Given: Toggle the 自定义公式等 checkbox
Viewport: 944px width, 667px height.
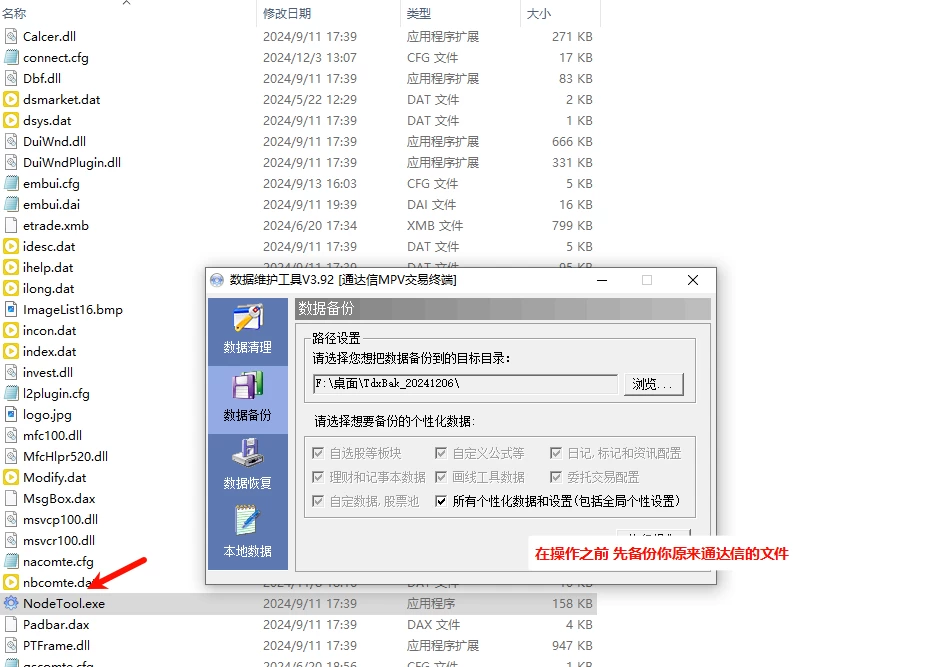Looking at the screenshot, I should pyautogui.click(x=441, y=453).
